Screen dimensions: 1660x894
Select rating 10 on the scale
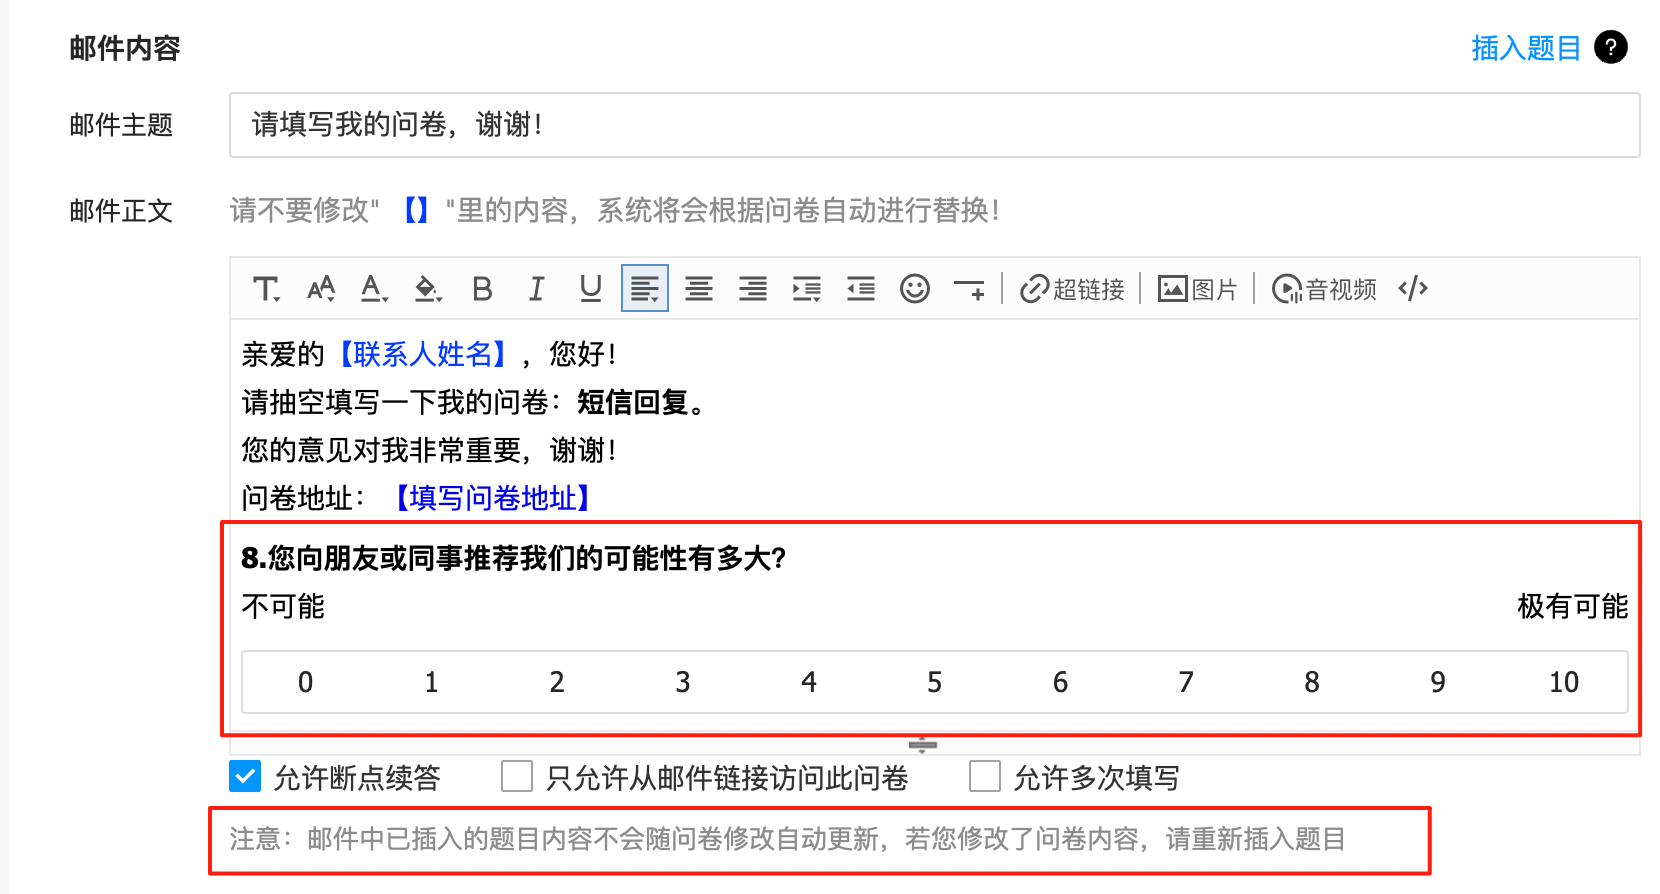pyautogui.click(x=1564, y=682)
